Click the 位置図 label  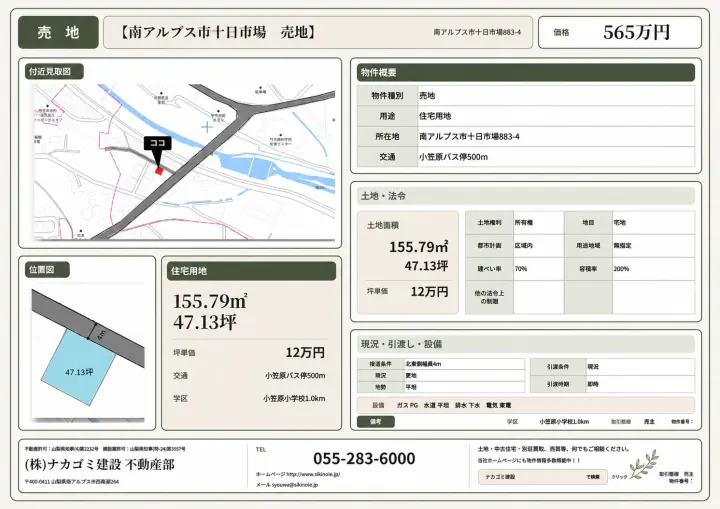(x=47, y=270)
